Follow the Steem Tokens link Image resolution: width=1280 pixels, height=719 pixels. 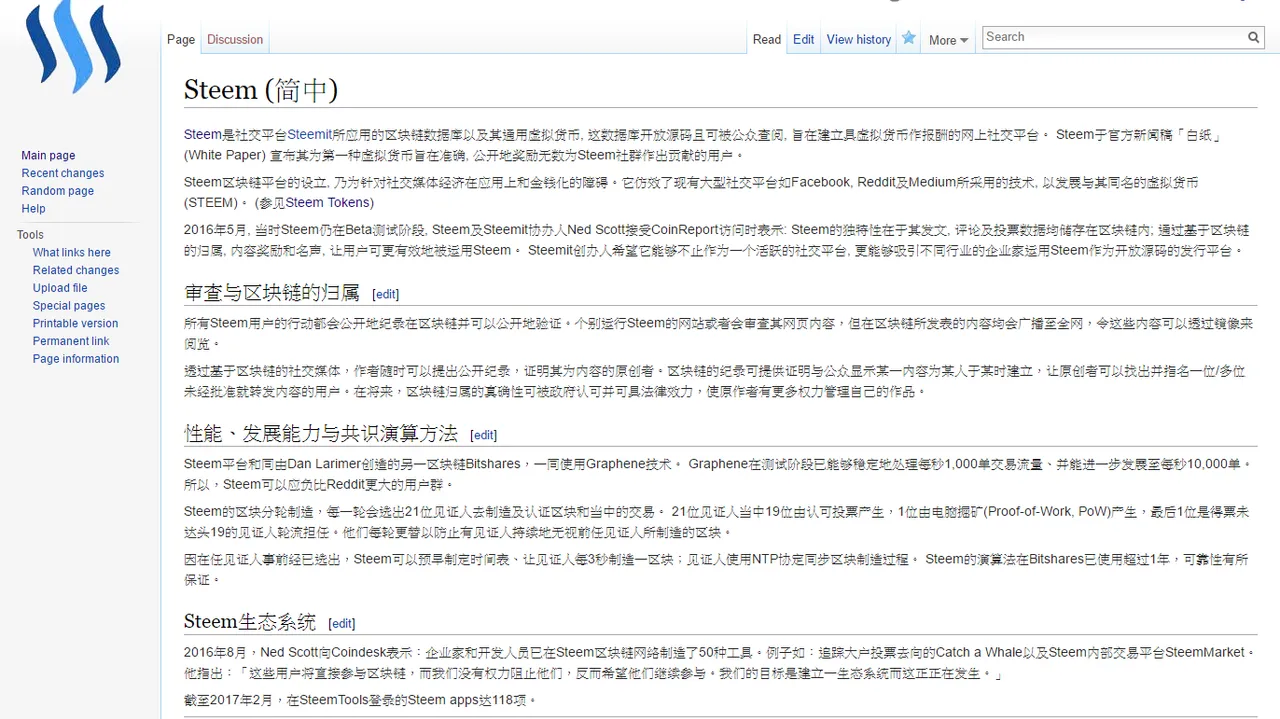point(329,203)
